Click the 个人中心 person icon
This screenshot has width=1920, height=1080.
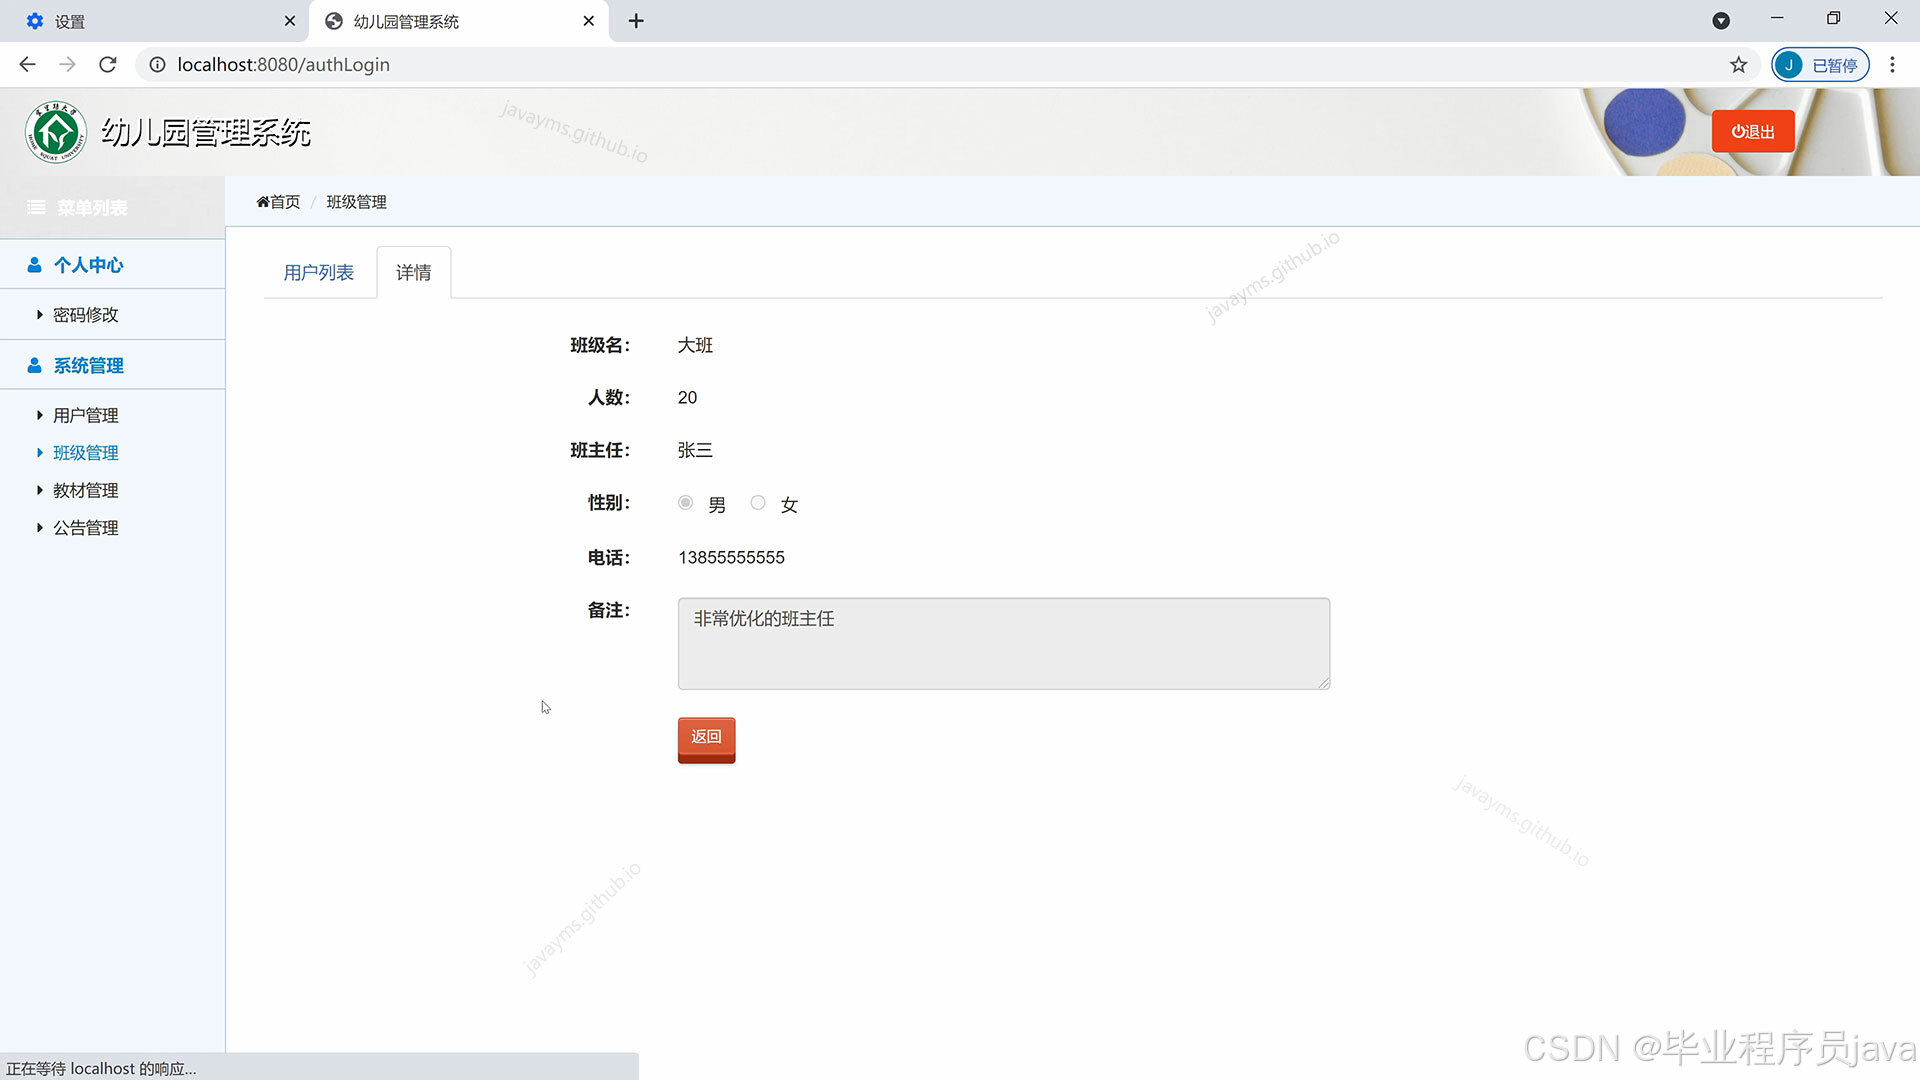click(x=35, y=265)
